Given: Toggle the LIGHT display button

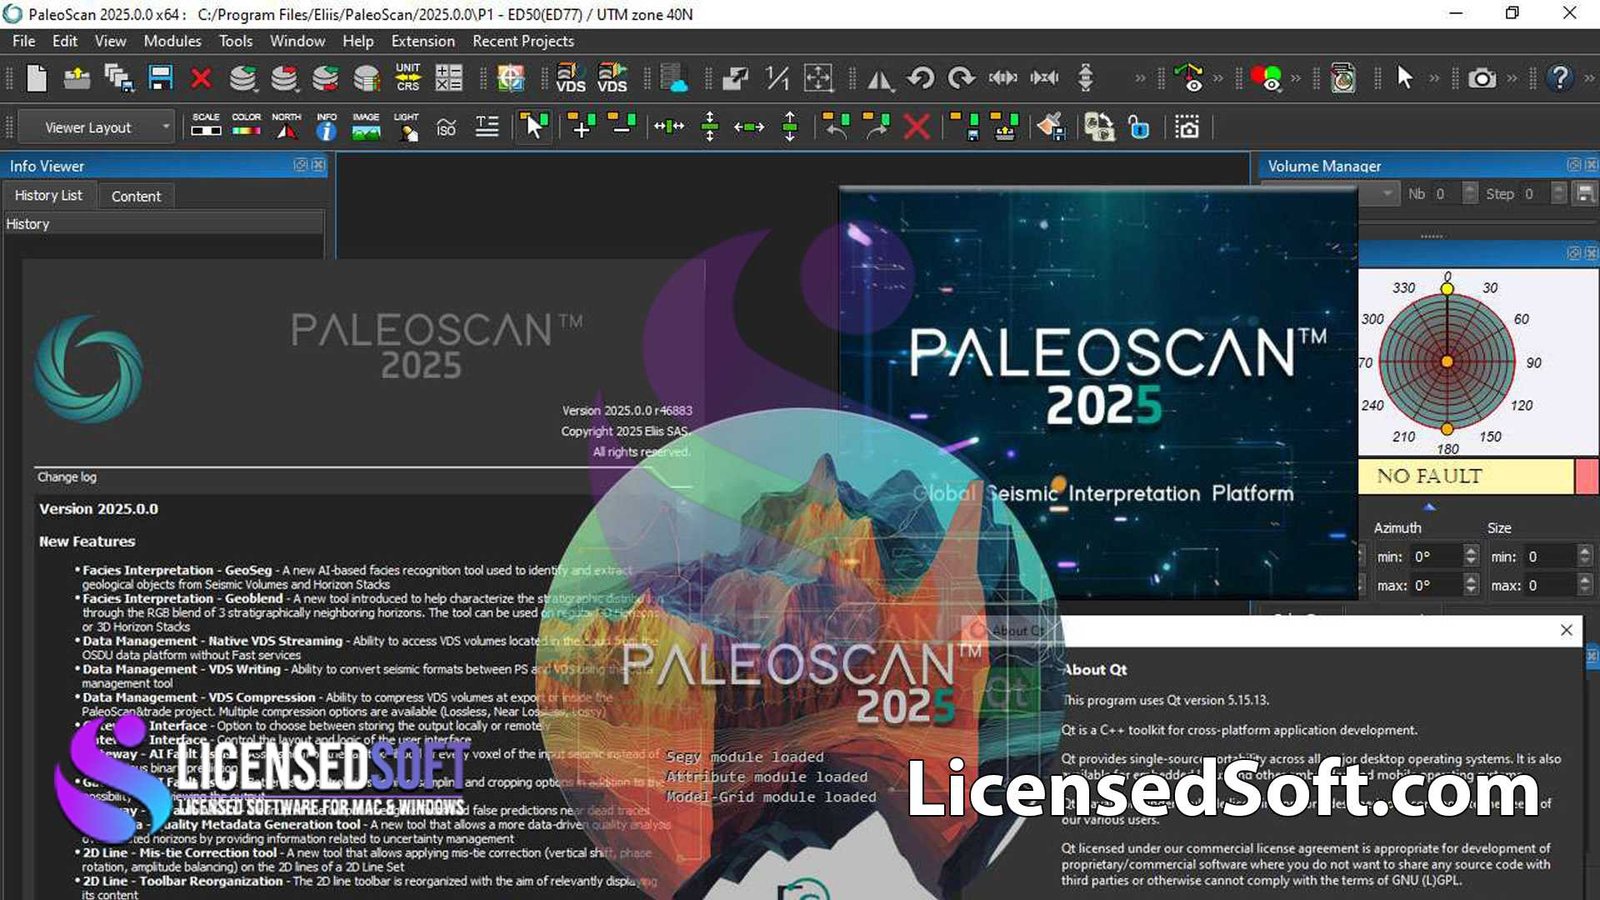Looking at the screenshot, I should click(406, 126).
